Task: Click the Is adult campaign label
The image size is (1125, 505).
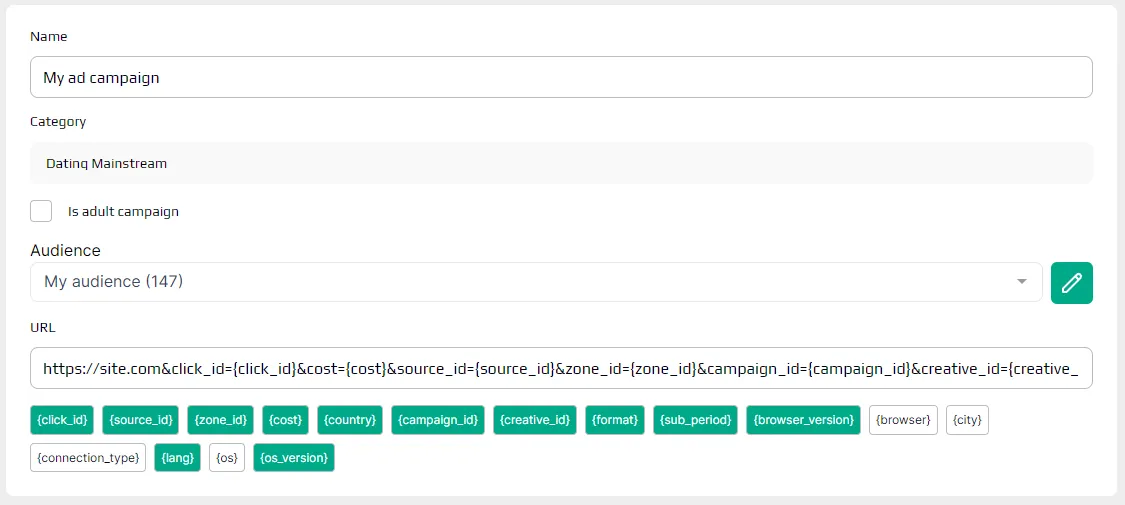Action: point(123,212)
